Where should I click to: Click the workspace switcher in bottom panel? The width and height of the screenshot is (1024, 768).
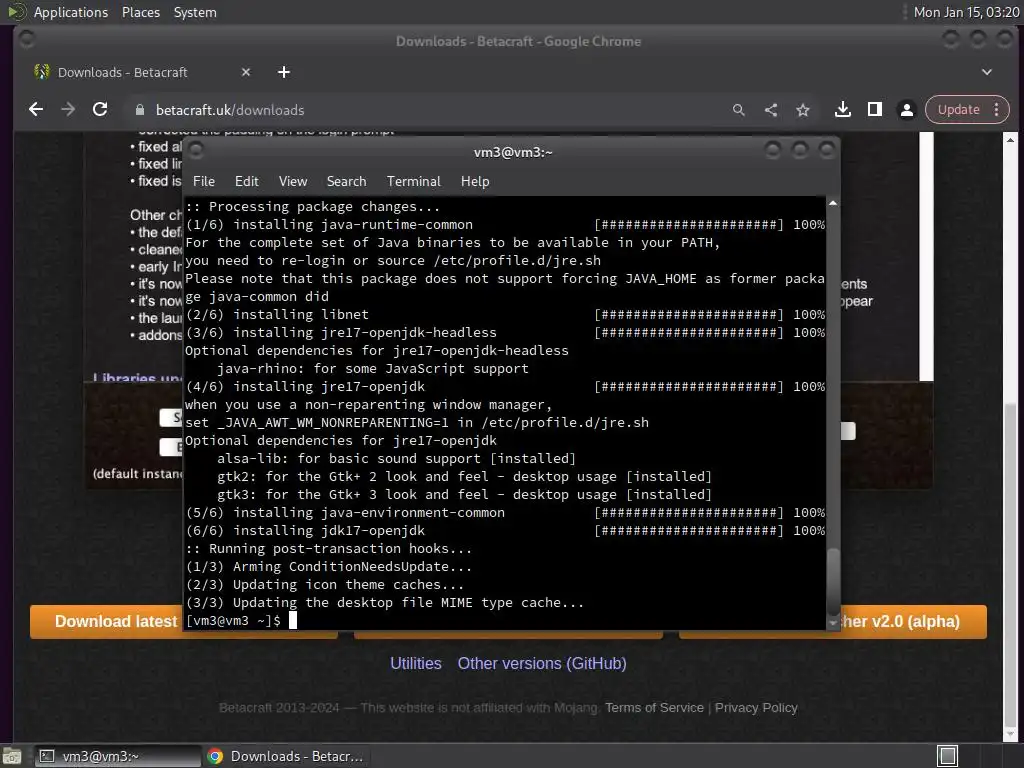pyautogui.click(x=947, y=756)
